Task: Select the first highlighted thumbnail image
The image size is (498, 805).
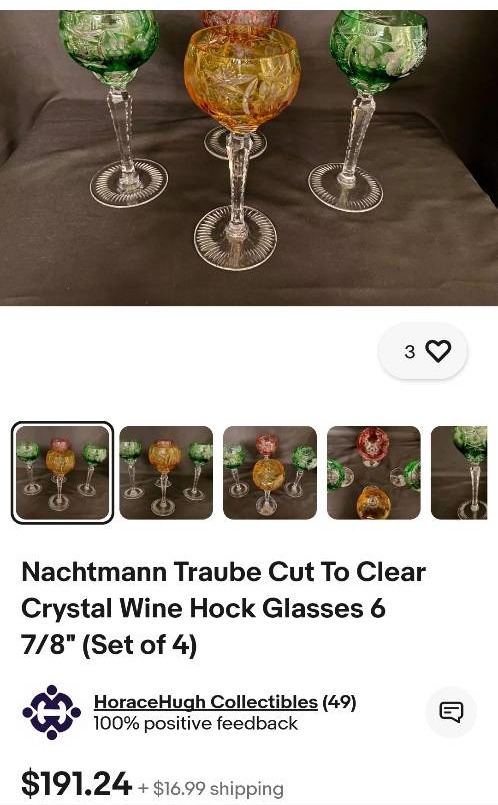Action: (62, 472)
